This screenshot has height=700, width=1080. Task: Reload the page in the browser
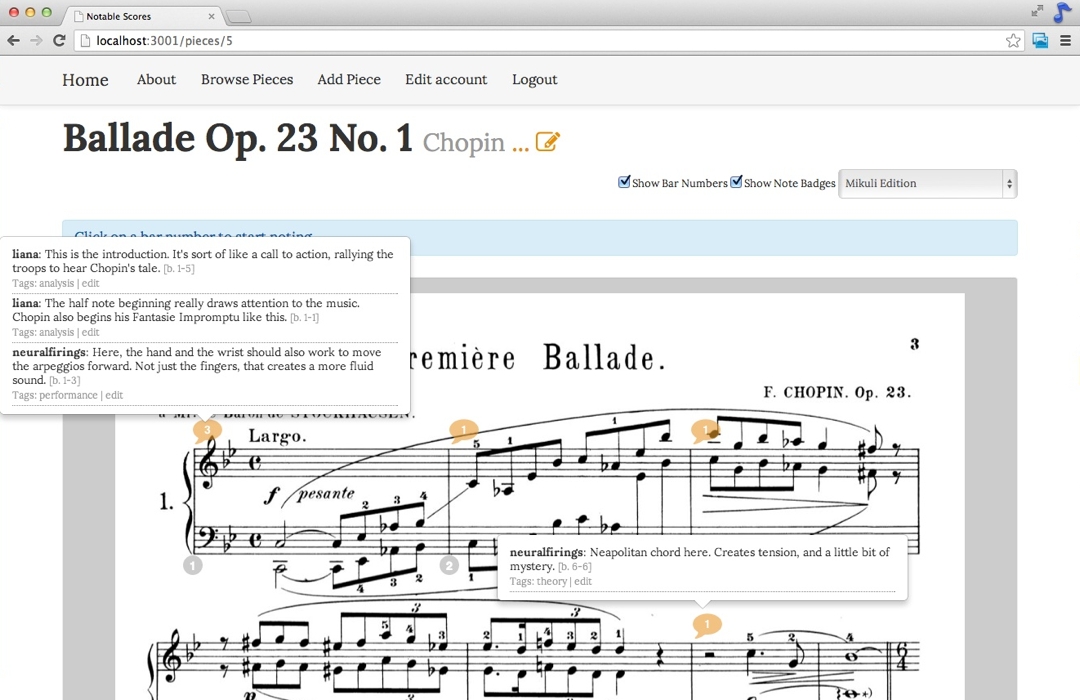59,40
